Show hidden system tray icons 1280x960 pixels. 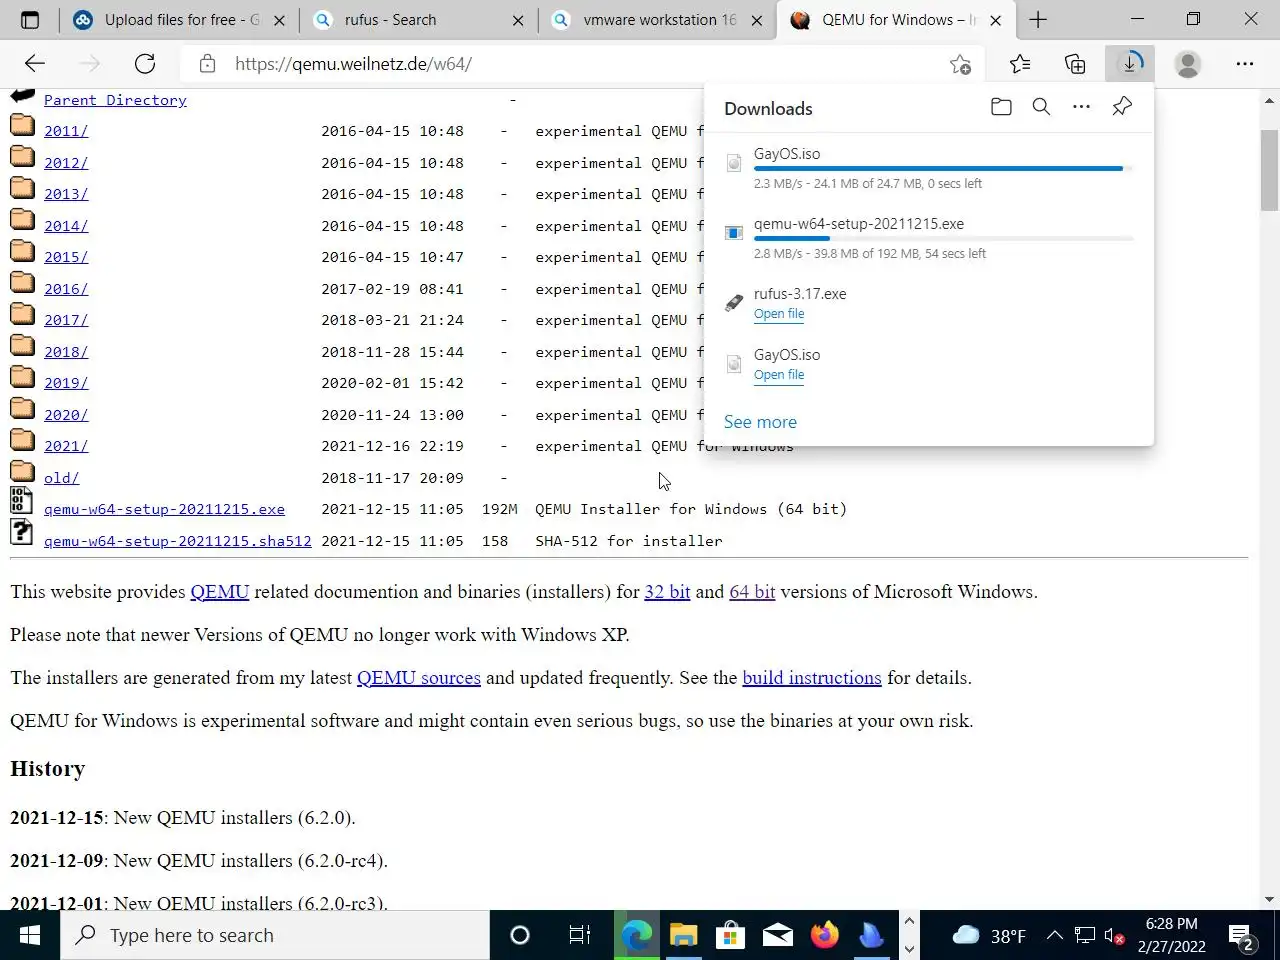1055,936
